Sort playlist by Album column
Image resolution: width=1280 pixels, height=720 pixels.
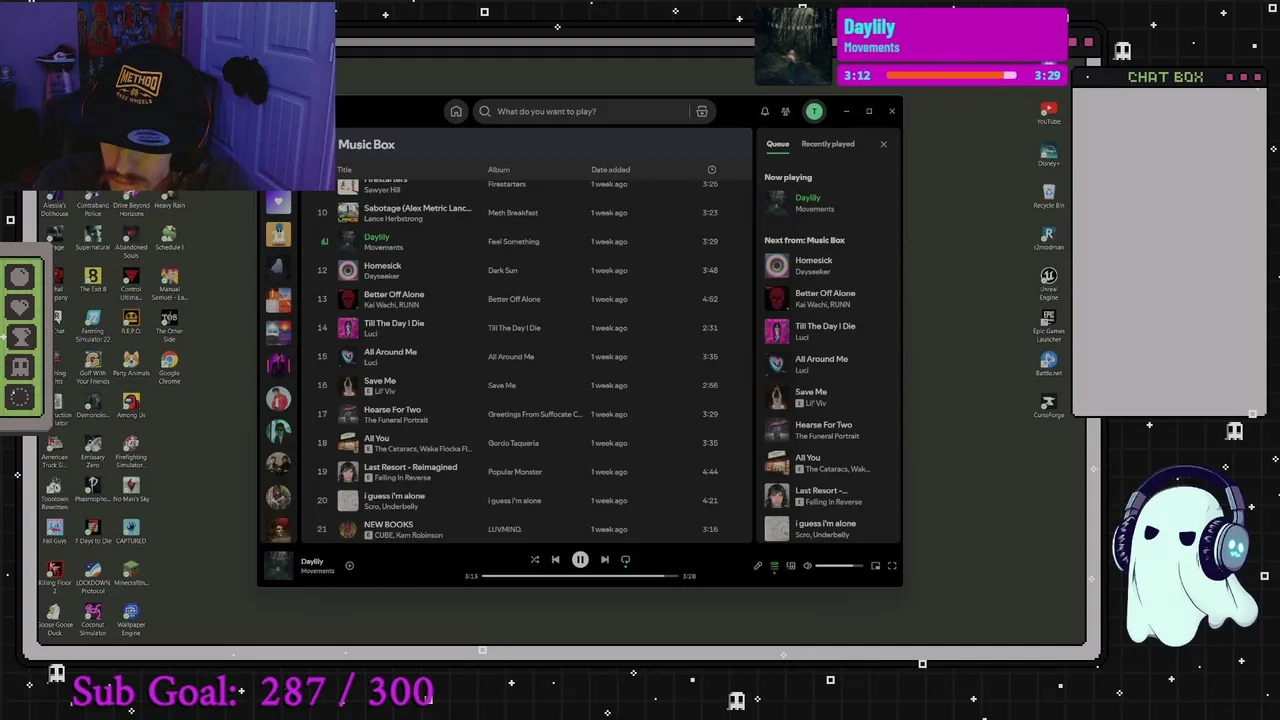[498, 170]
